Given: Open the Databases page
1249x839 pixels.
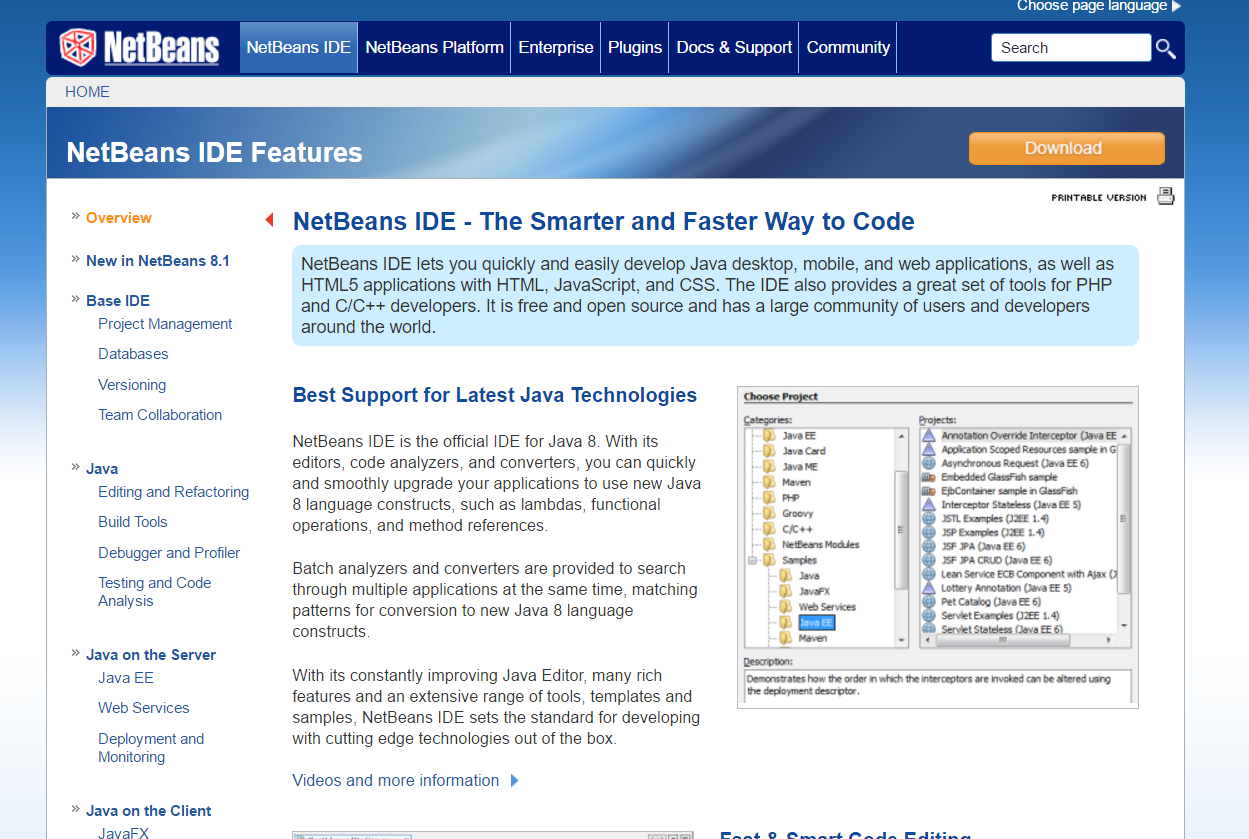Looking at the screenshot, I should point(133,354).
